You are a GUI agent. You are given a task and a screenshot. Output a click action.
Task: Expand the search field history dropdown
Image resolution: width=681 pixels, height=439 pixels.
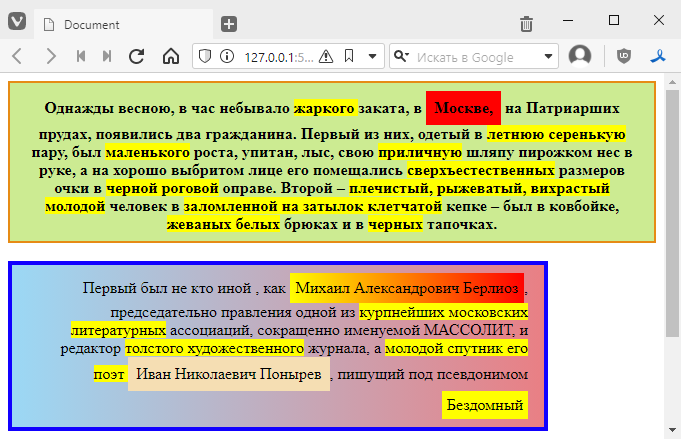coord(549,56)
